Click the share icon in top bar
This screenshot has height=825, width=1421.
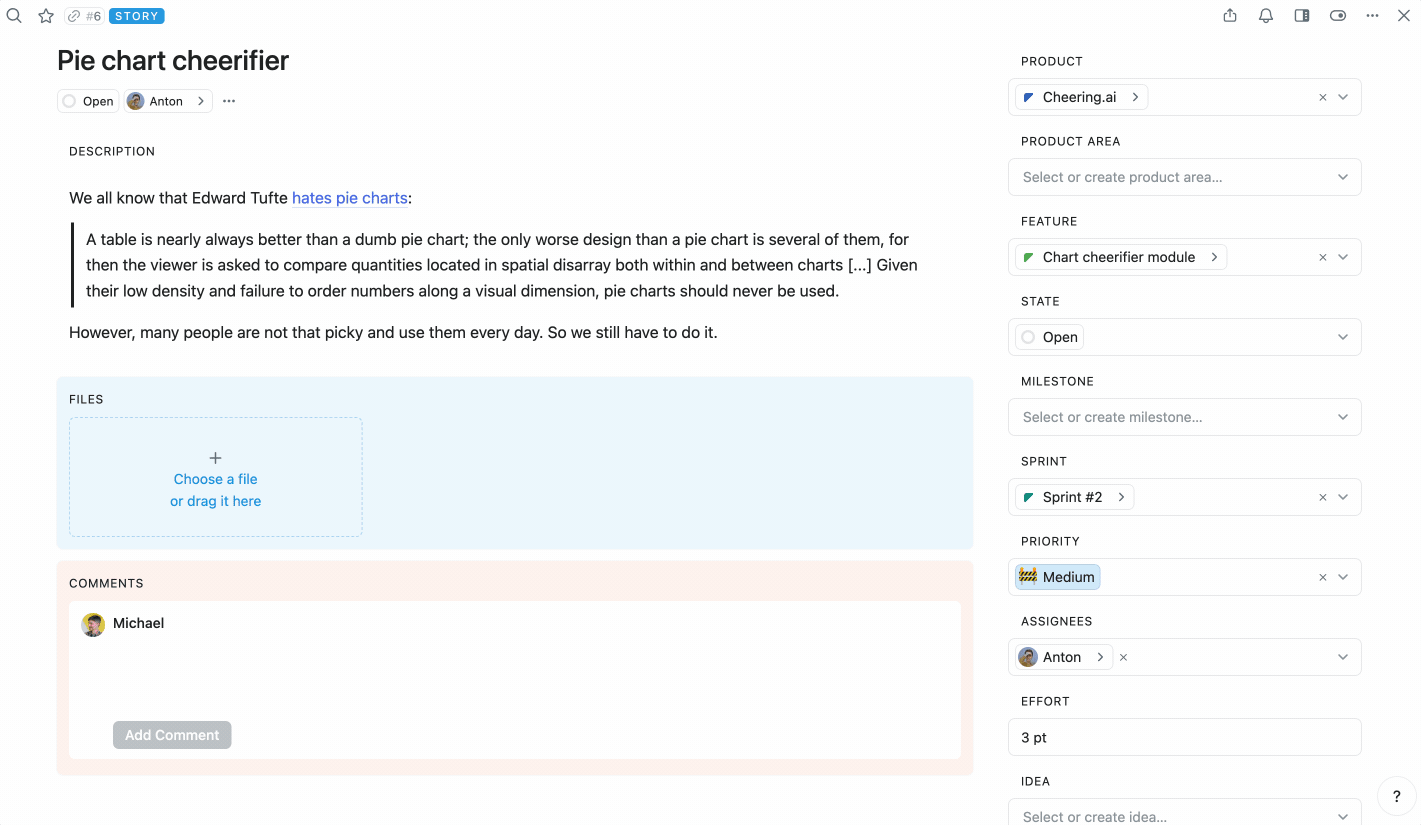(x=1230, y=16)
